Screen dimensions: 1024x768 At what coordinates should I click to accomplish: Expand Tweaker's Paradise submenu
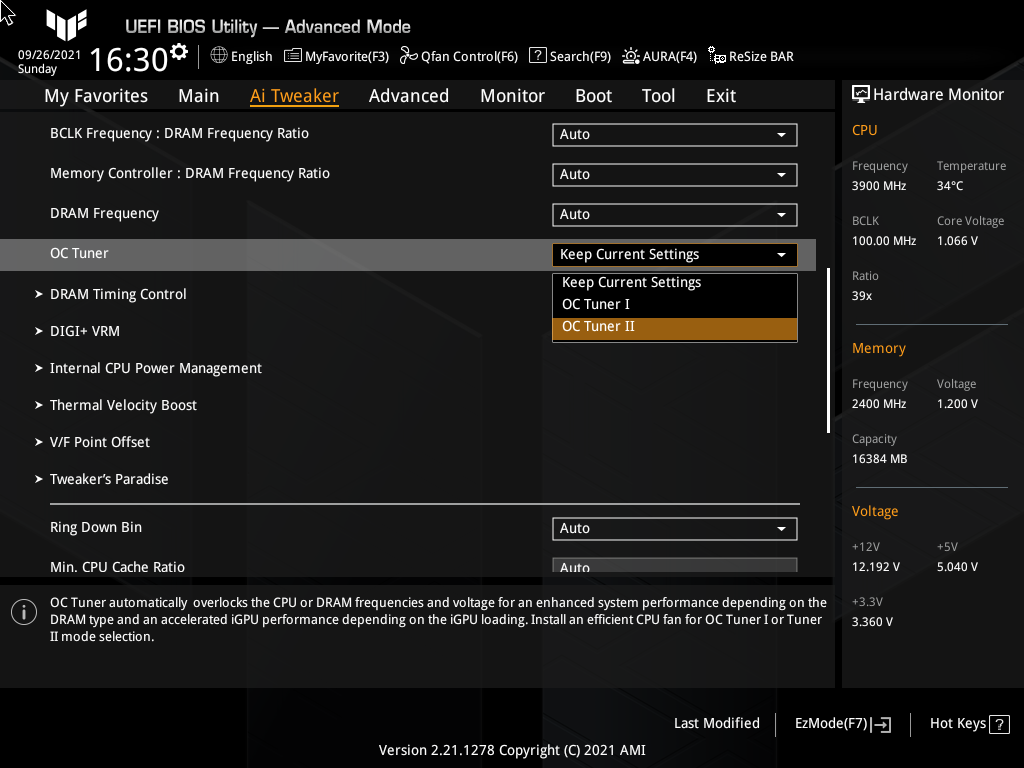click(108, 479)
